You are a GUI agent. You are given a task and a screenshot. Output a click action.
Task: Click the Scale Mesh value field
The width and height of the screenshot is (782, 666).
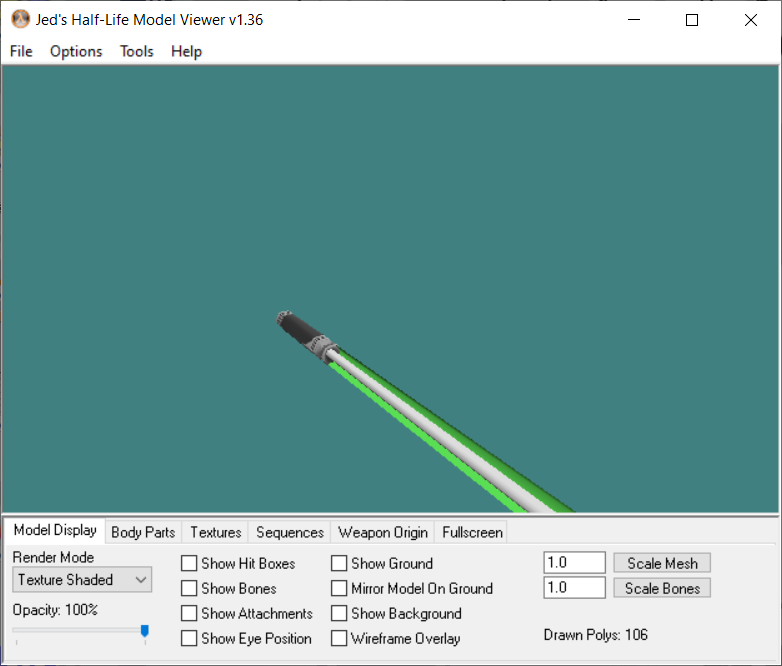[574, 563]
